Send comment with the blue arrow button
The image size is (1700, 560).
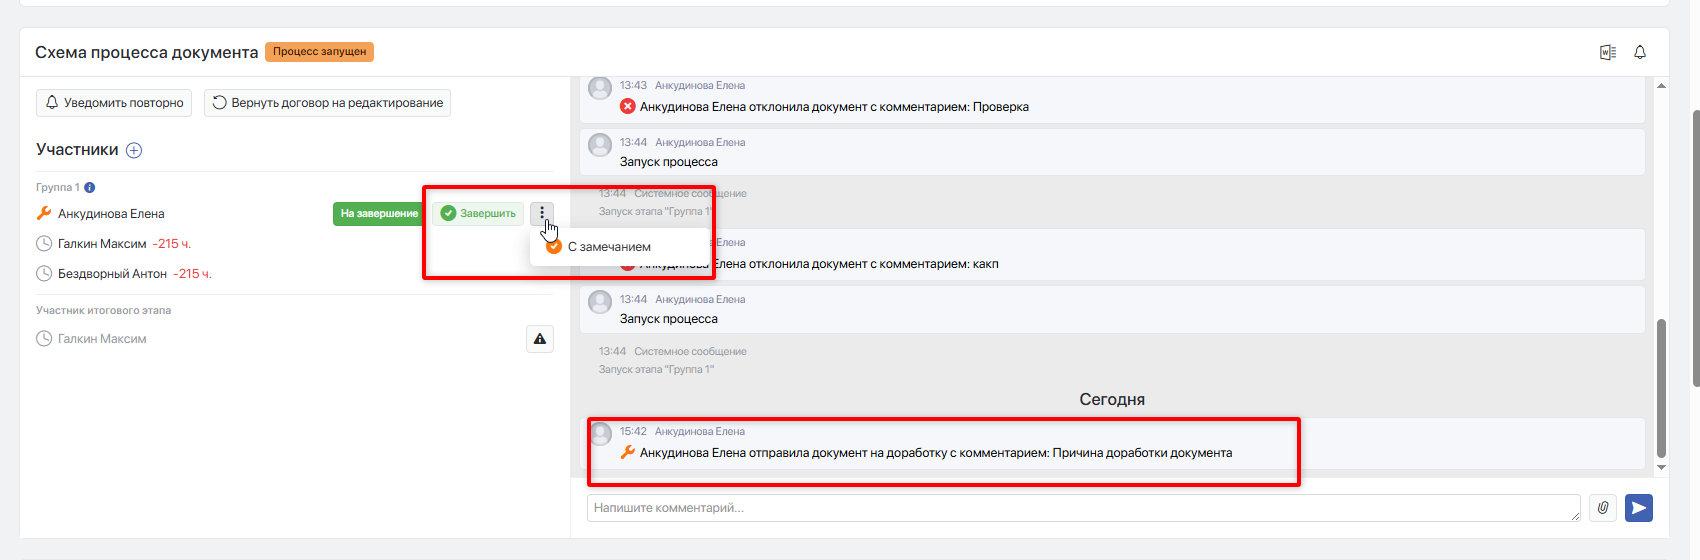point(1639,508)
